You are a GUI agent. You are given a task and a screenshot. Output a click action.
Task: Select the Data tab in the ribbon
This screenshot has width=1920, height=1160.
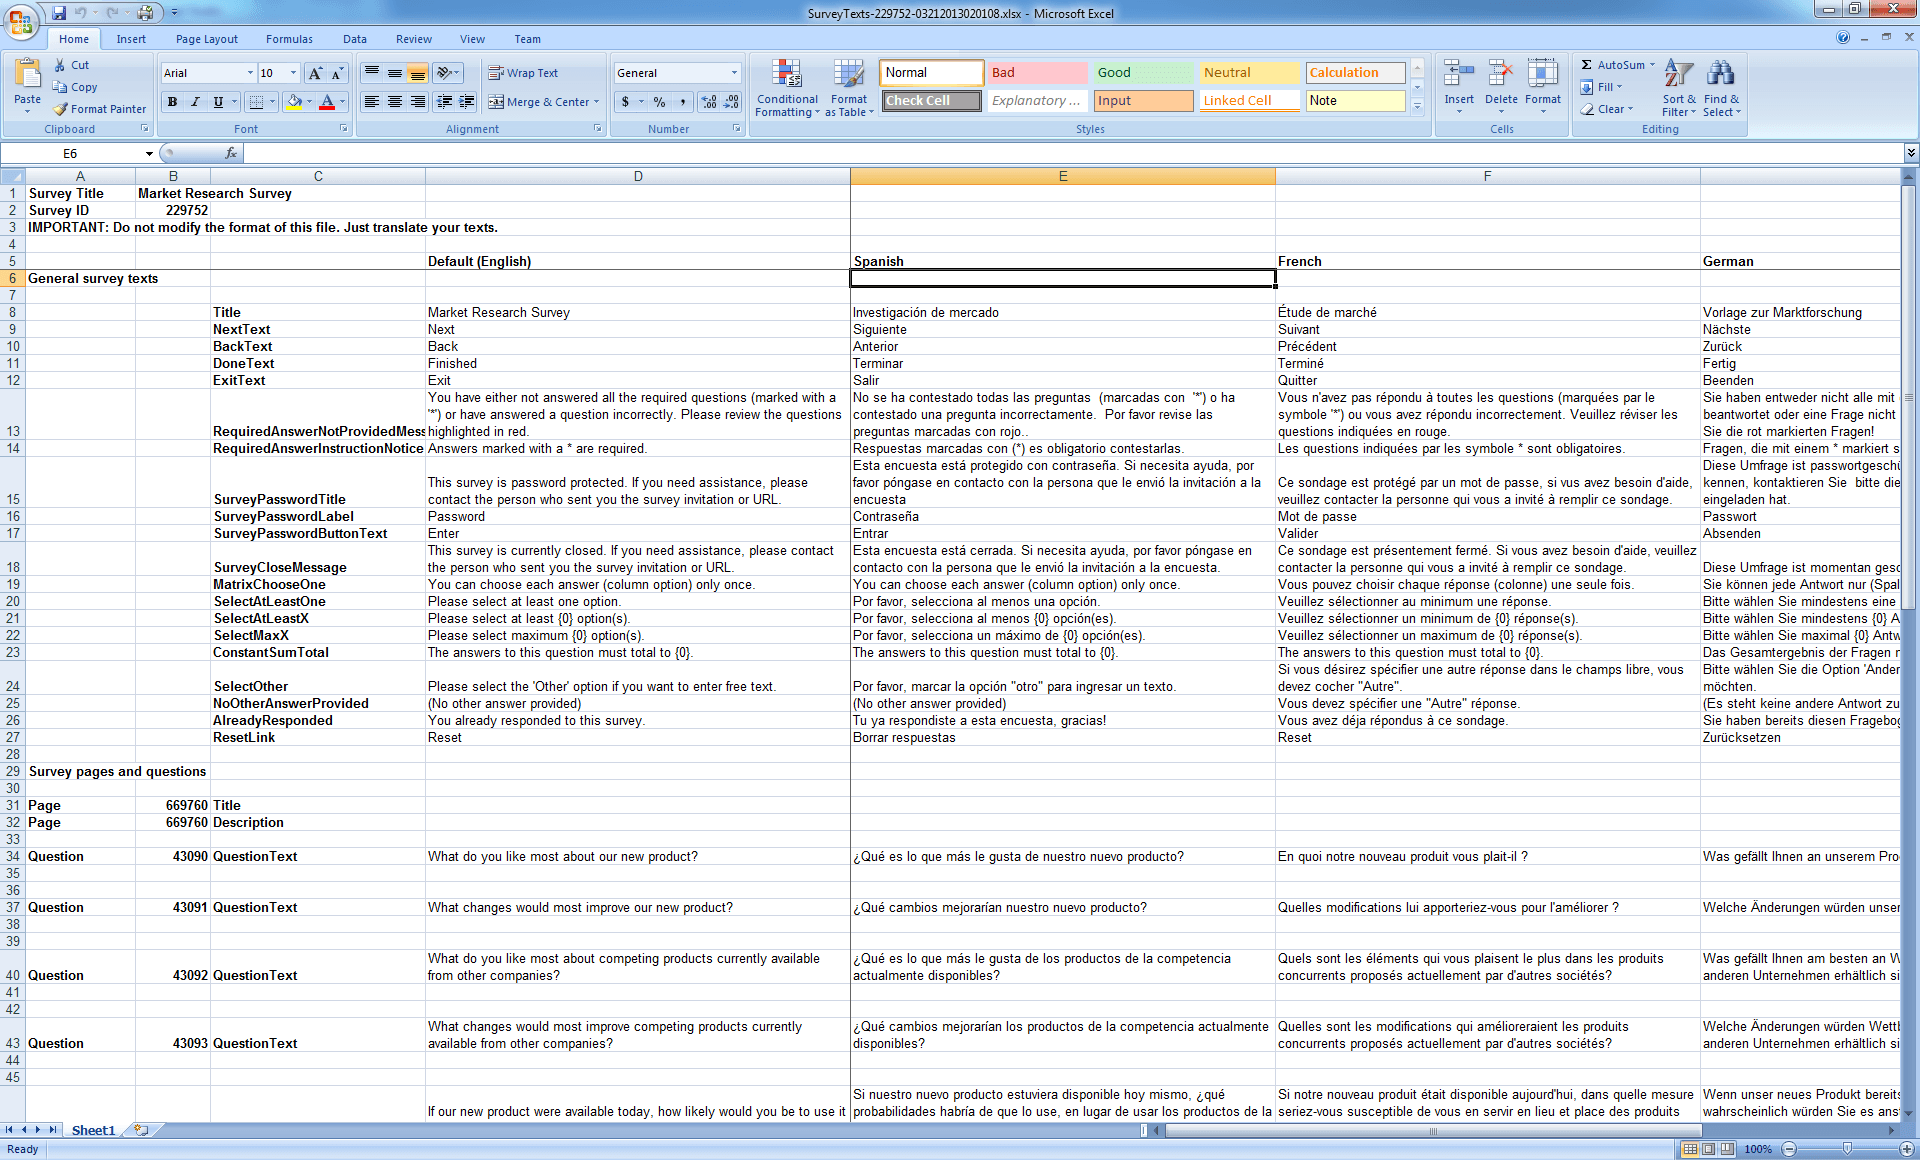(354, 38)
